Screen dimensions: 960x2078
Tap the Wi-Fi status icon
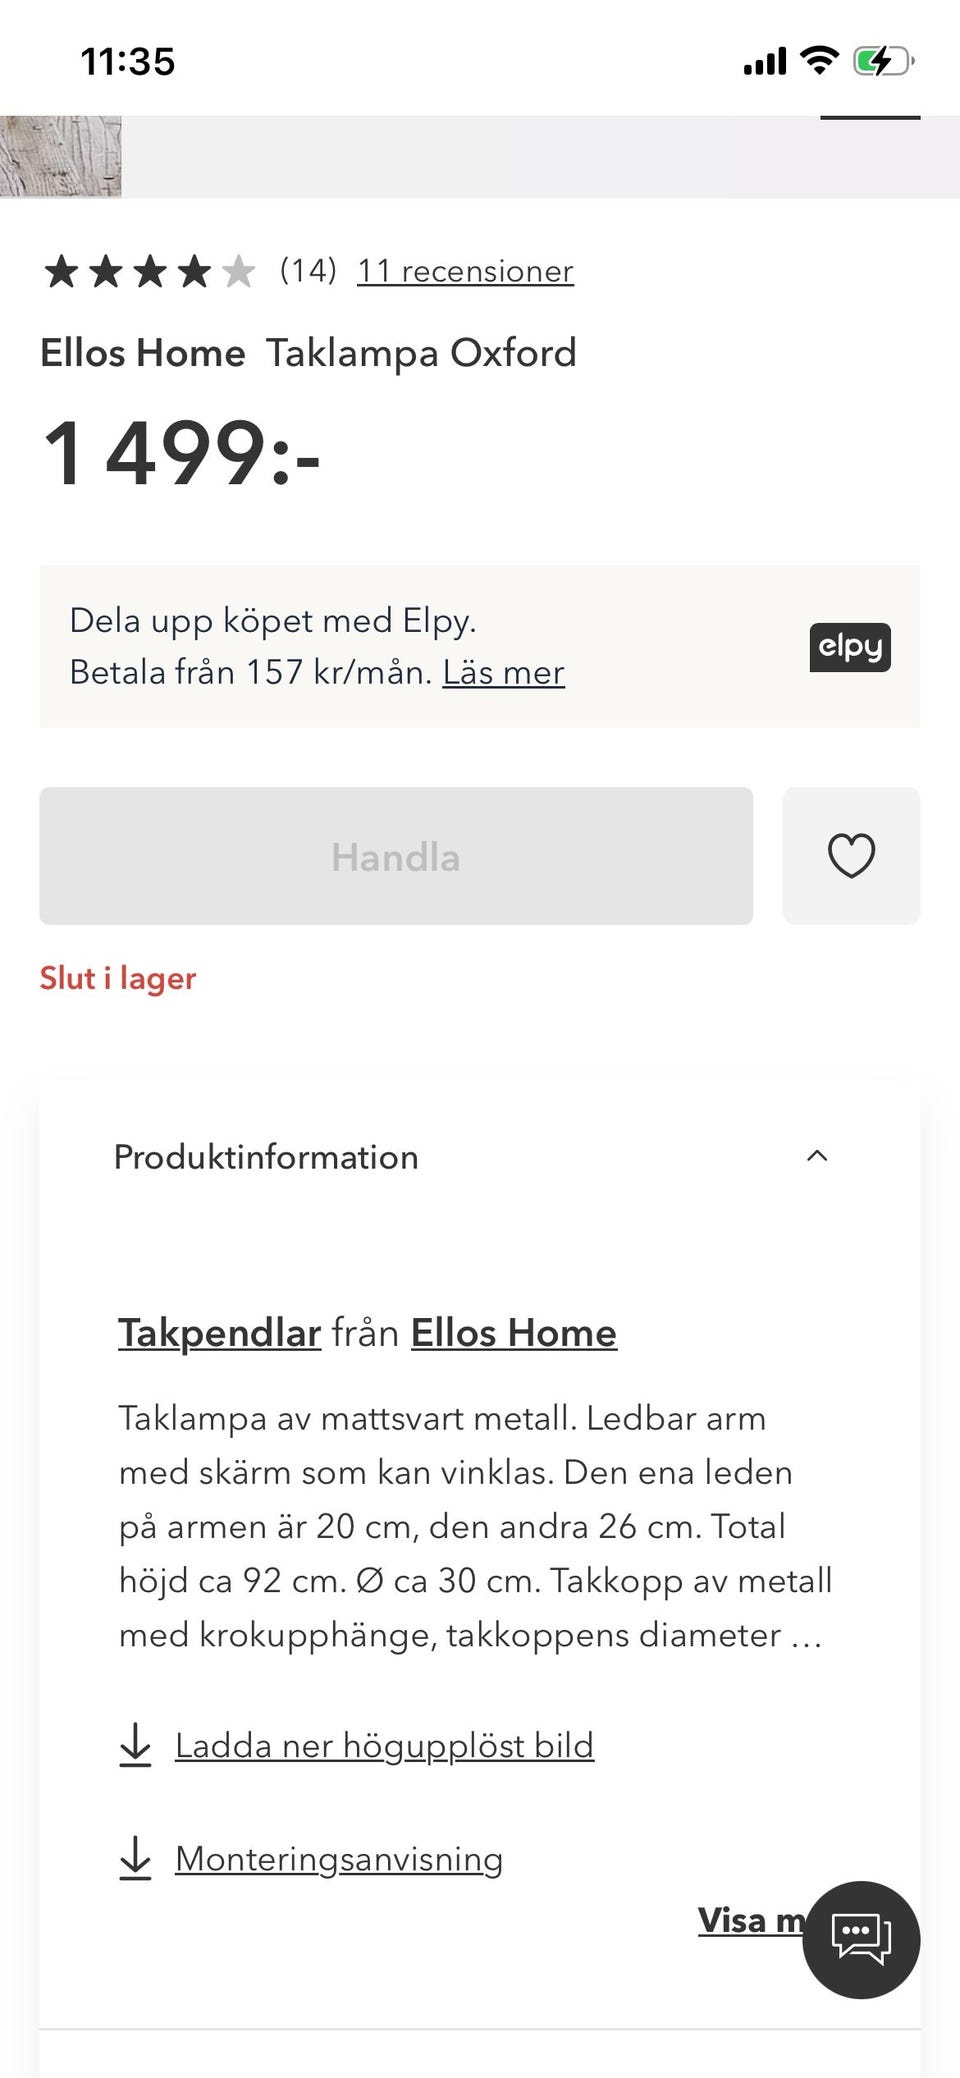tap(820, 62)
